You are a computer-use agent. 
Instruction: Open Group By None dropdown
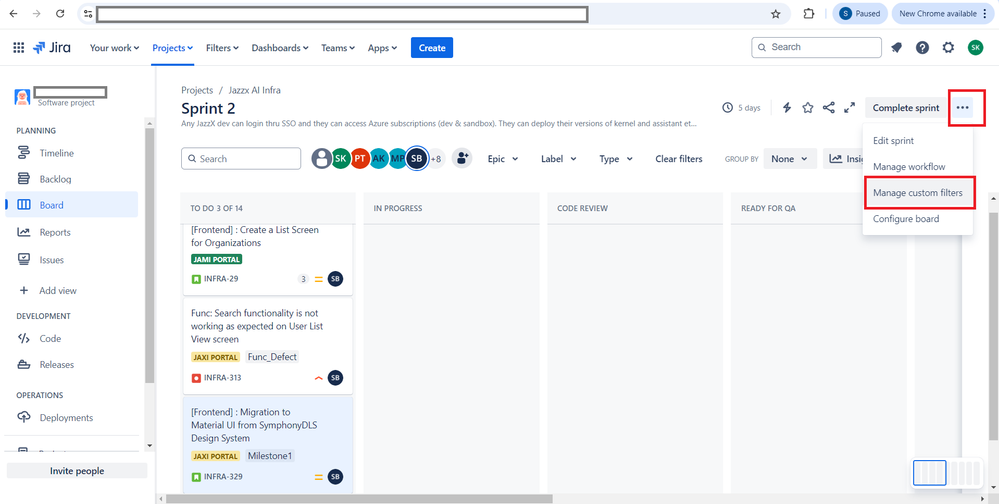click(x=790, y=159)
